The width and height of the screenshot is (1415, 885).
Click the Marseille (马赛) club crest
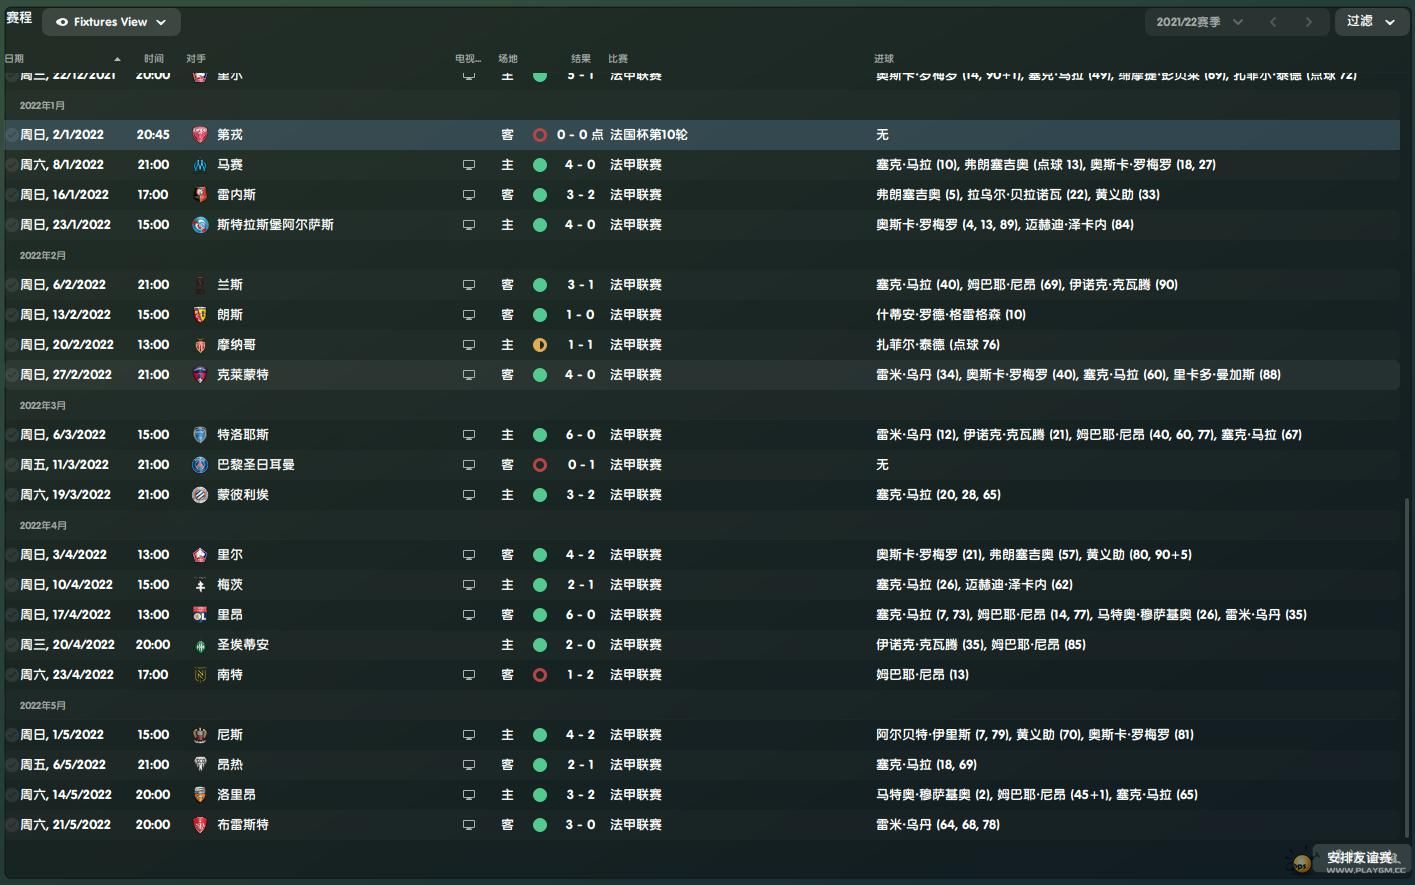coord(200,165)
